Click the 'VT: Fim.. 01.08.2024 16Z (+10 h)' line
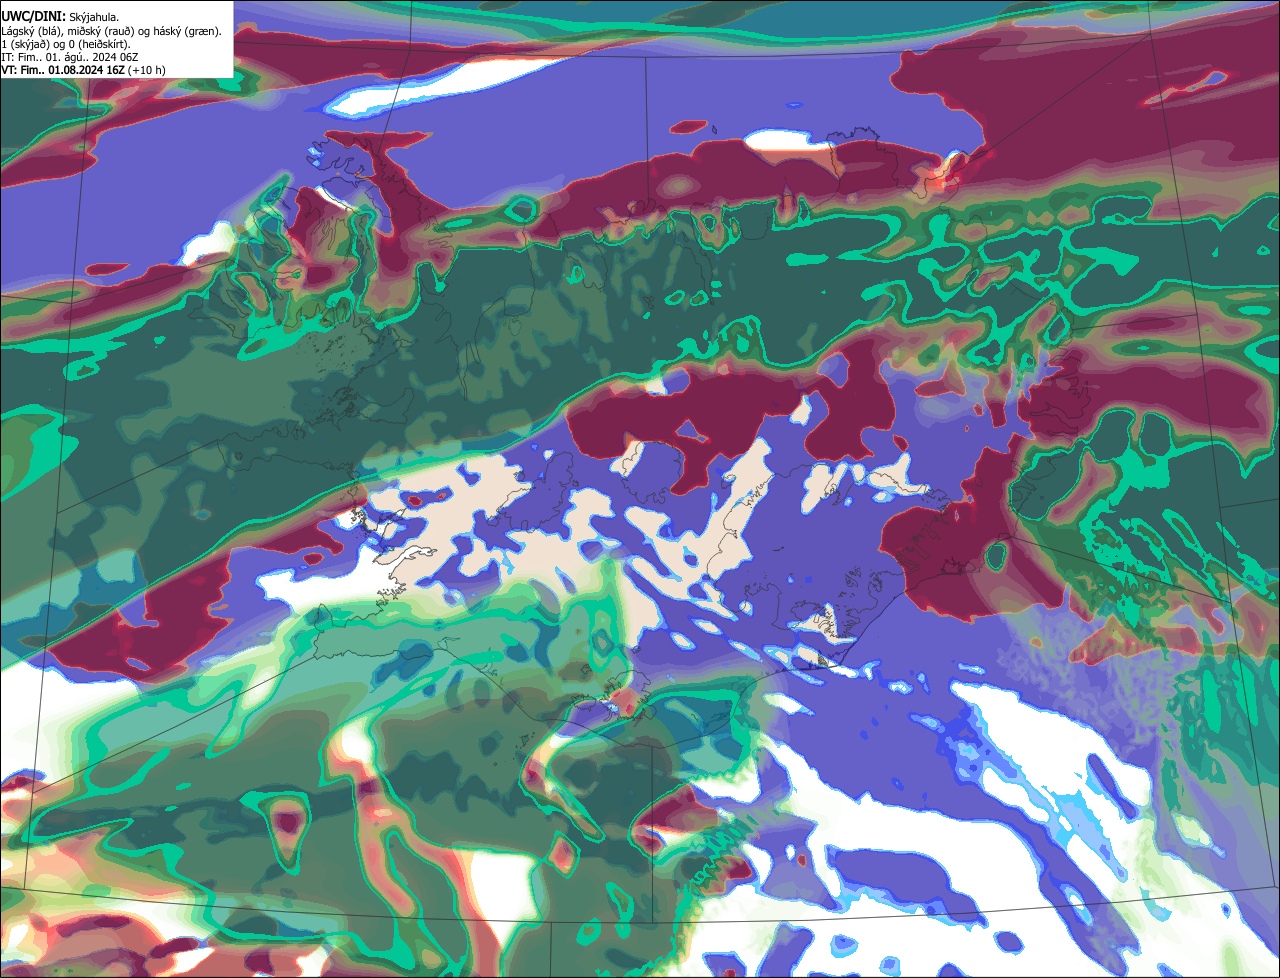Viewport: 1280px width, 978px height. (84, 70)
